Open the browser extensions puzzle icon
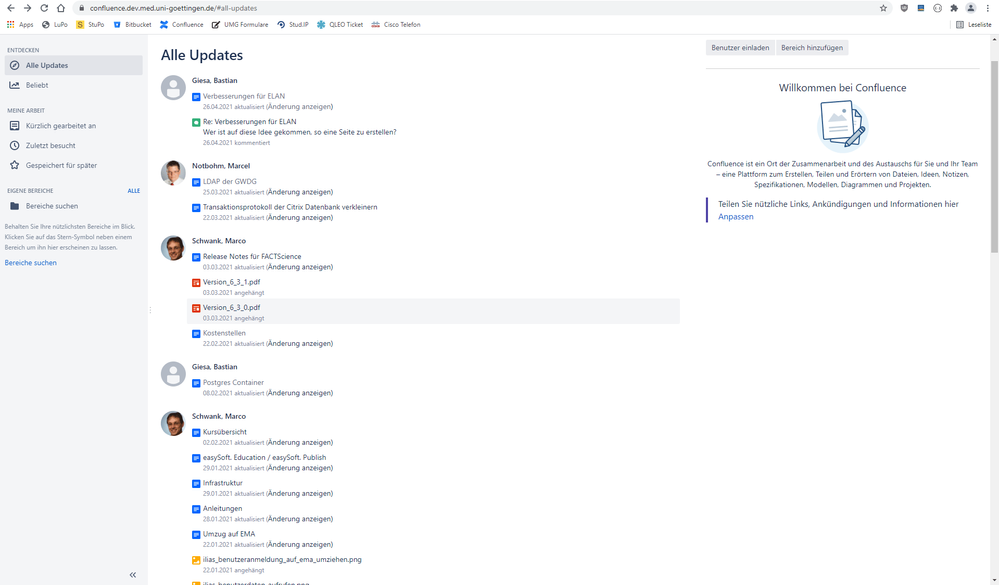This screenshot has height=585, width=999. (954, 8)
